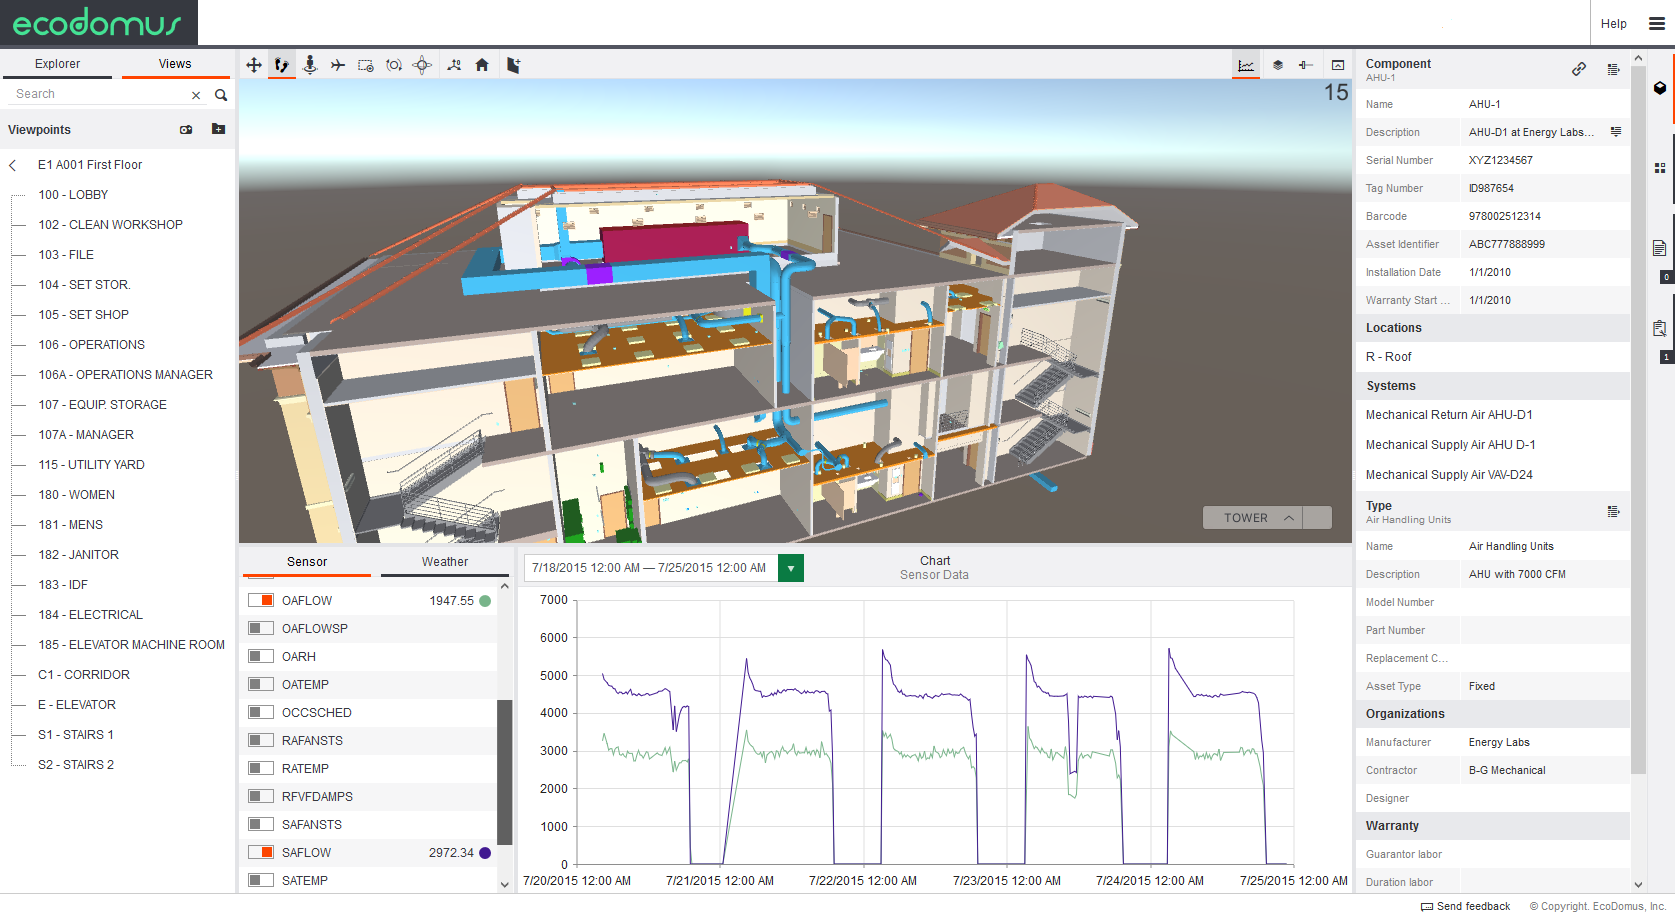Image resolution: width=1675 pixels, height=915 pixels.
Task: Enable the fly mode airplane tool
Action: coord(338,65)
